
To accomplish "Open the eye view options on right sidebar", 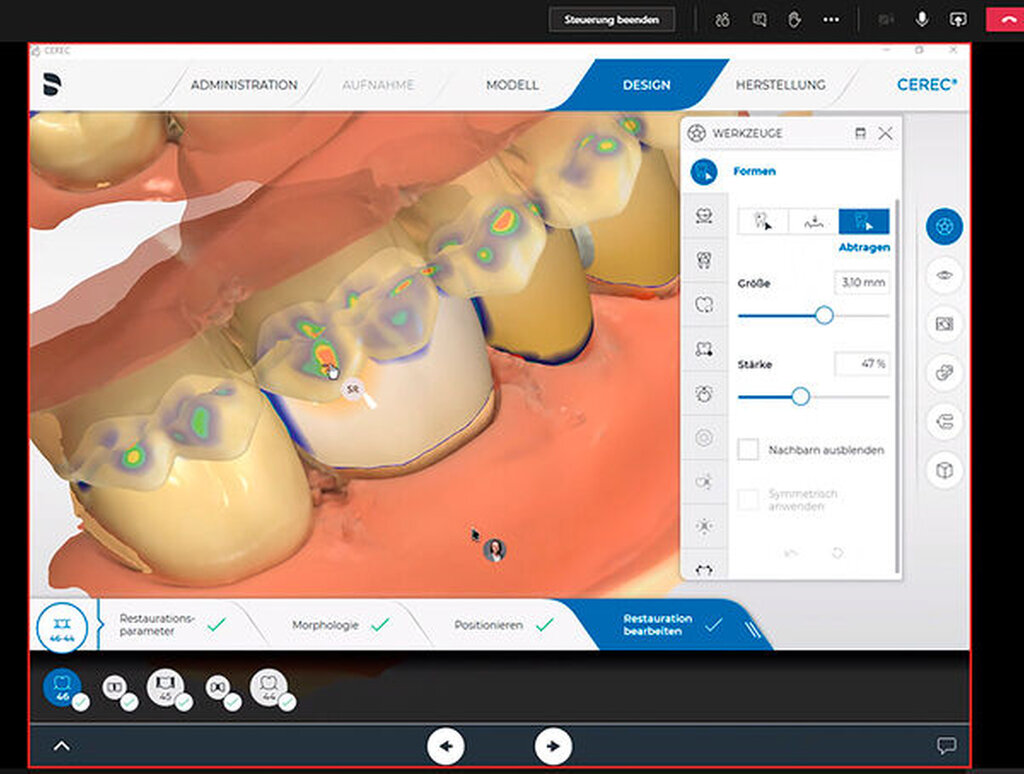I will 944,275.
